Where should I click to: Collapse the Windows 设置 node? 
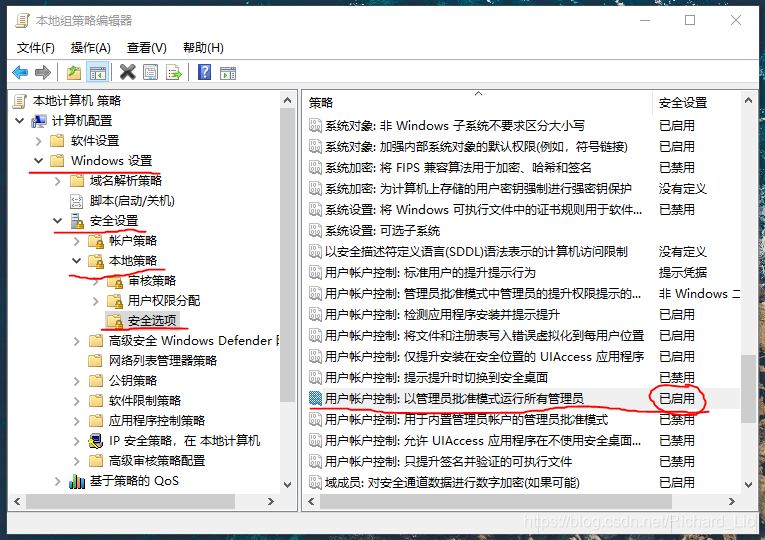pyautogui.click(x=39, y=160)
